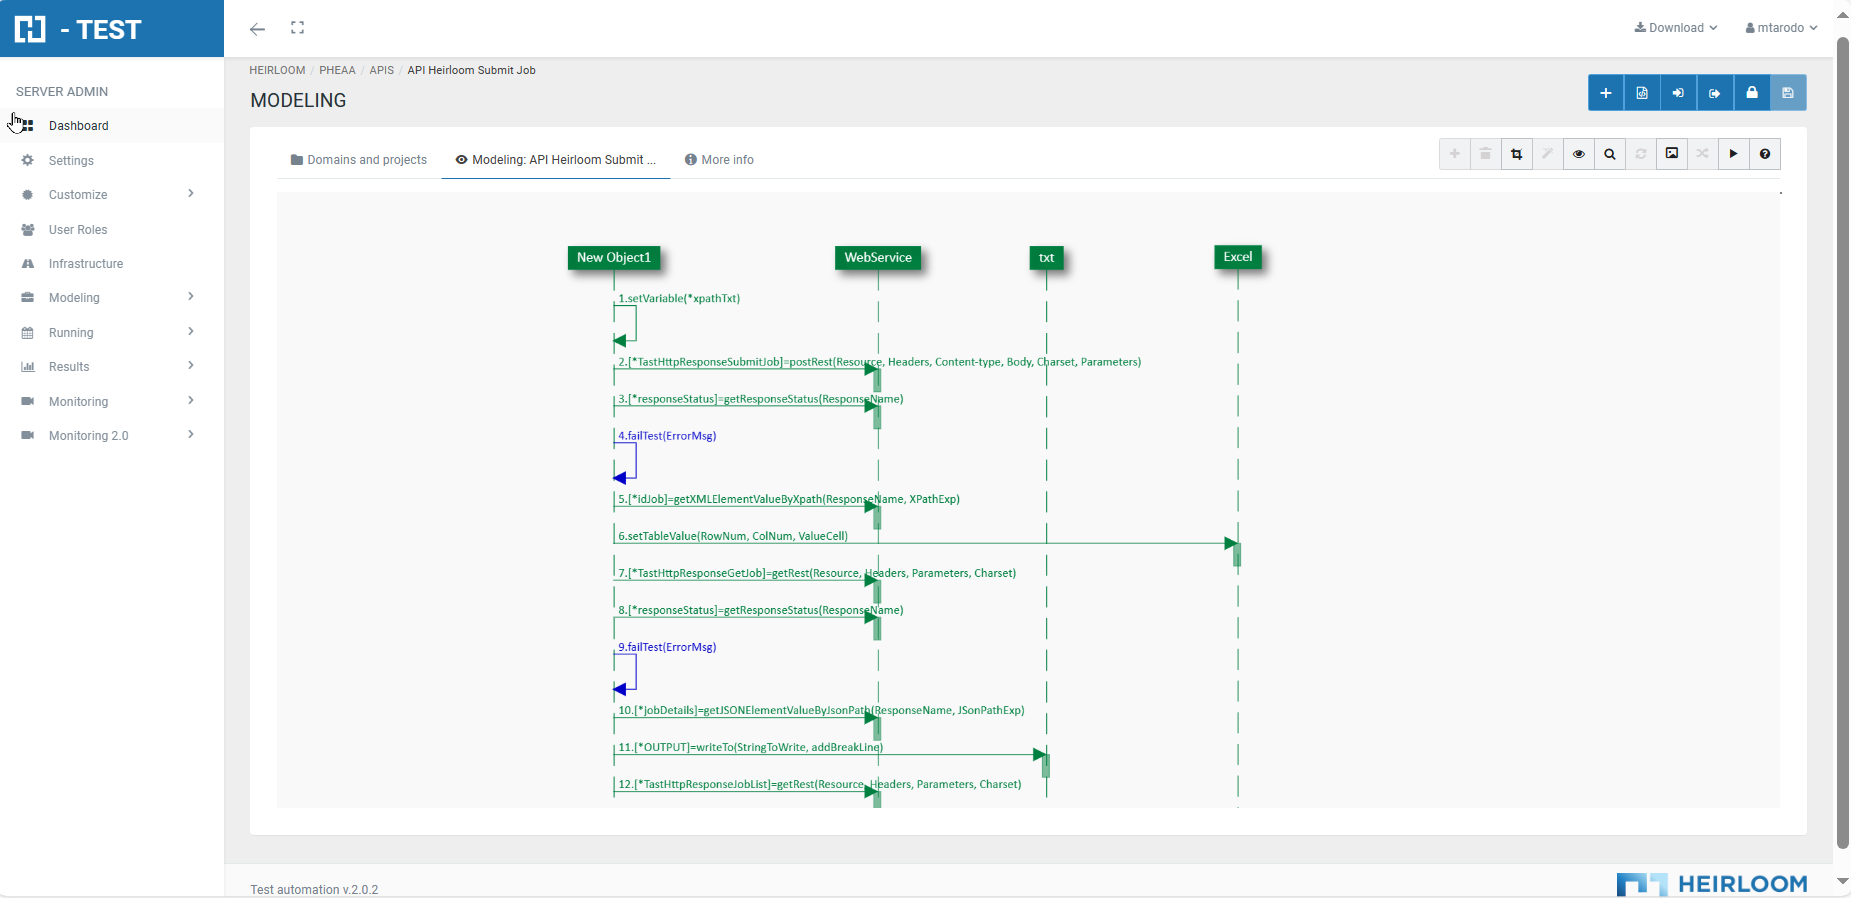Toggle fullscreen mode icon
Image resolution: width=1851 pixels, height=898 pixels.
(297, 28)
